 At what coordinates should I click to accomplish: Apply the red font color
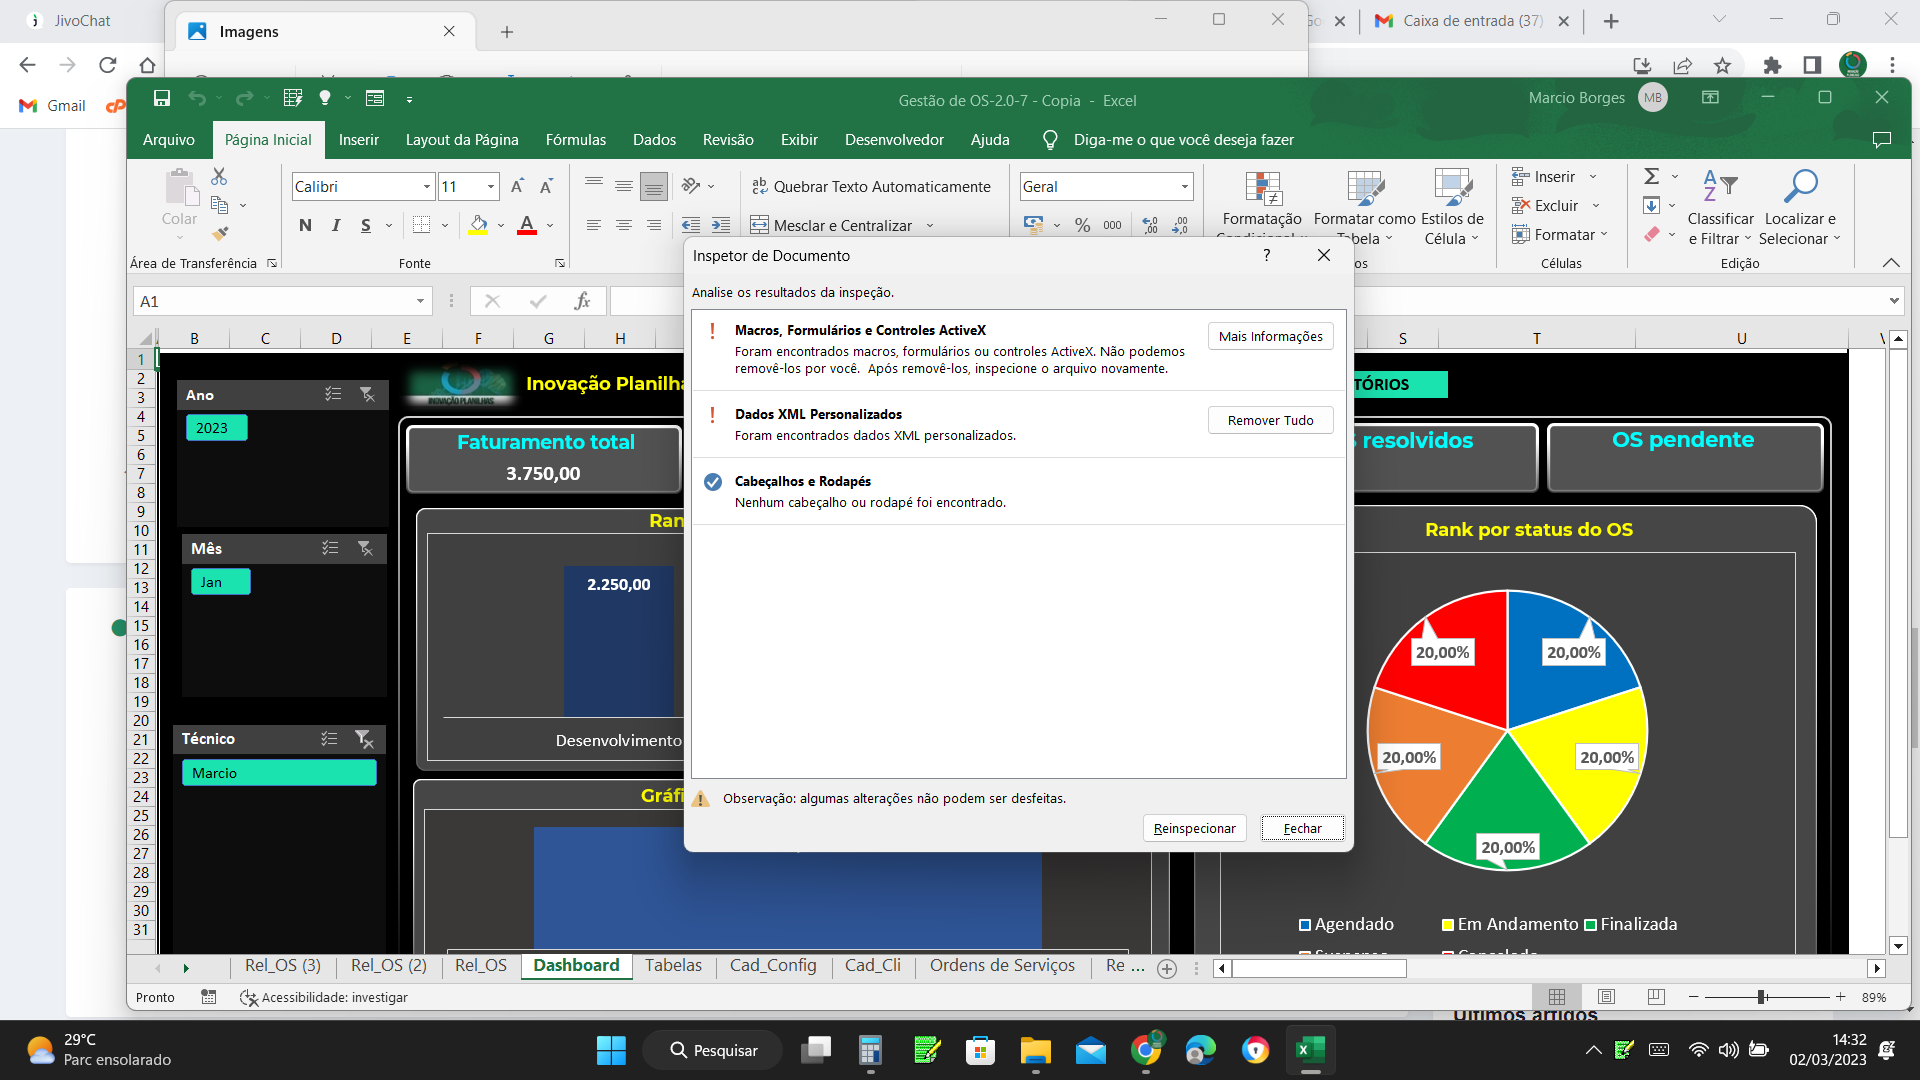click(527, 225)
